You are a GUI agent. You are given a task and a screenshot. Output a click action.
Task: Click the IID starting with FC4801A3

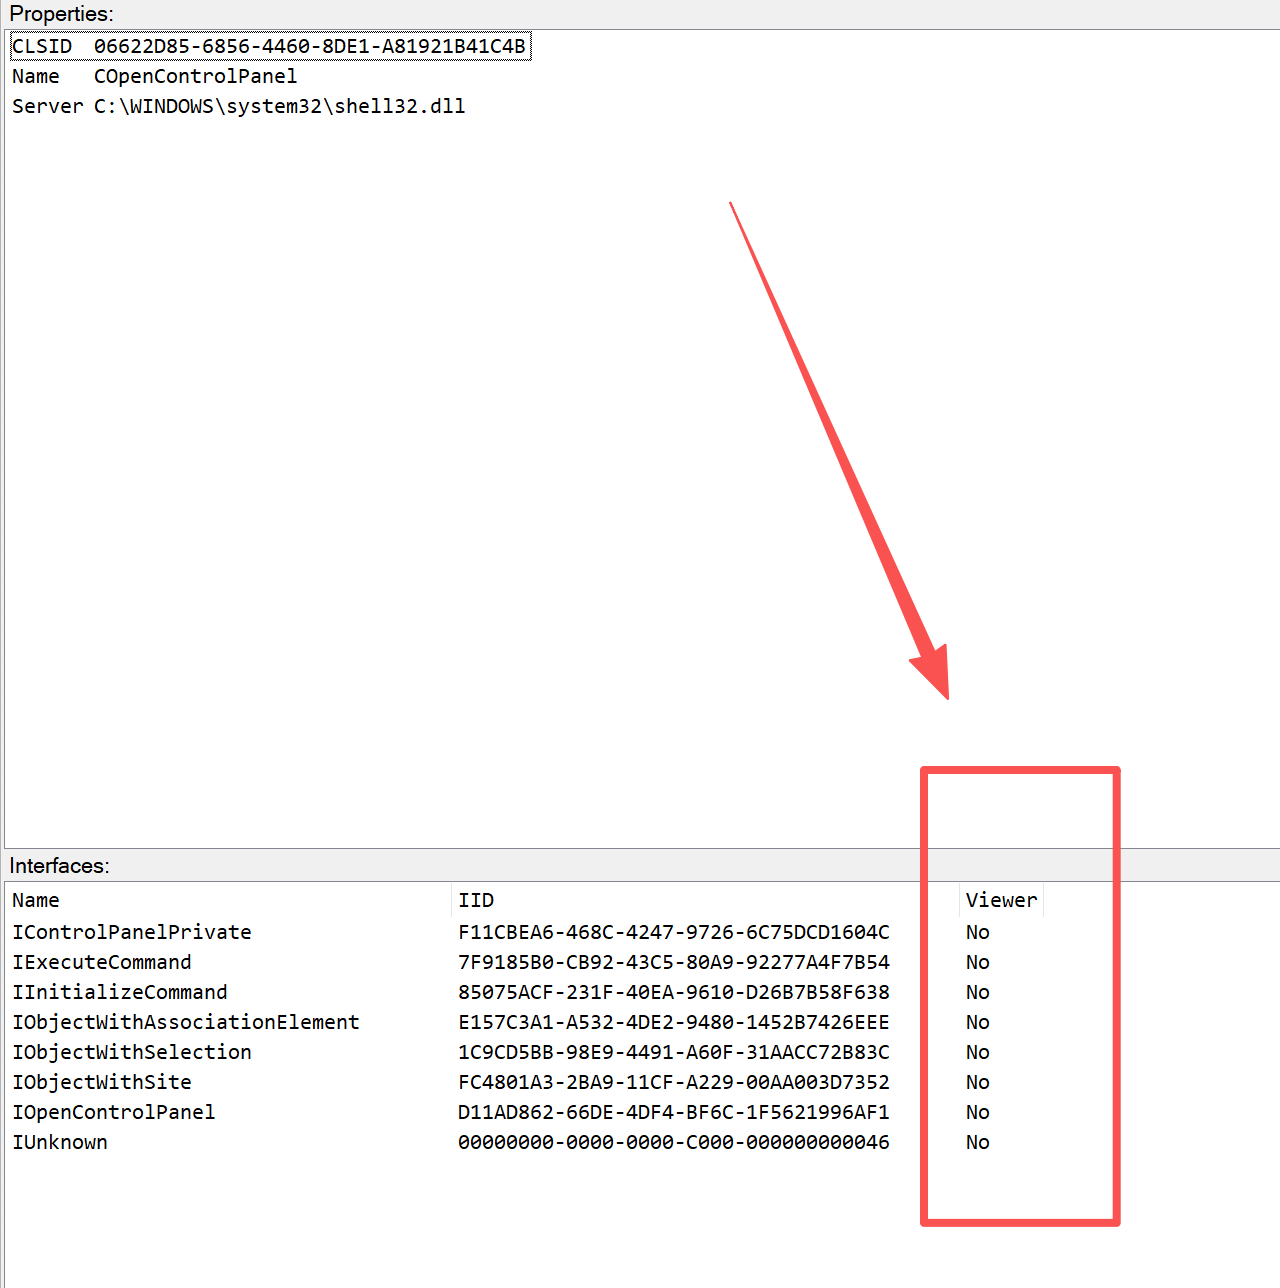pos(673,1082)
